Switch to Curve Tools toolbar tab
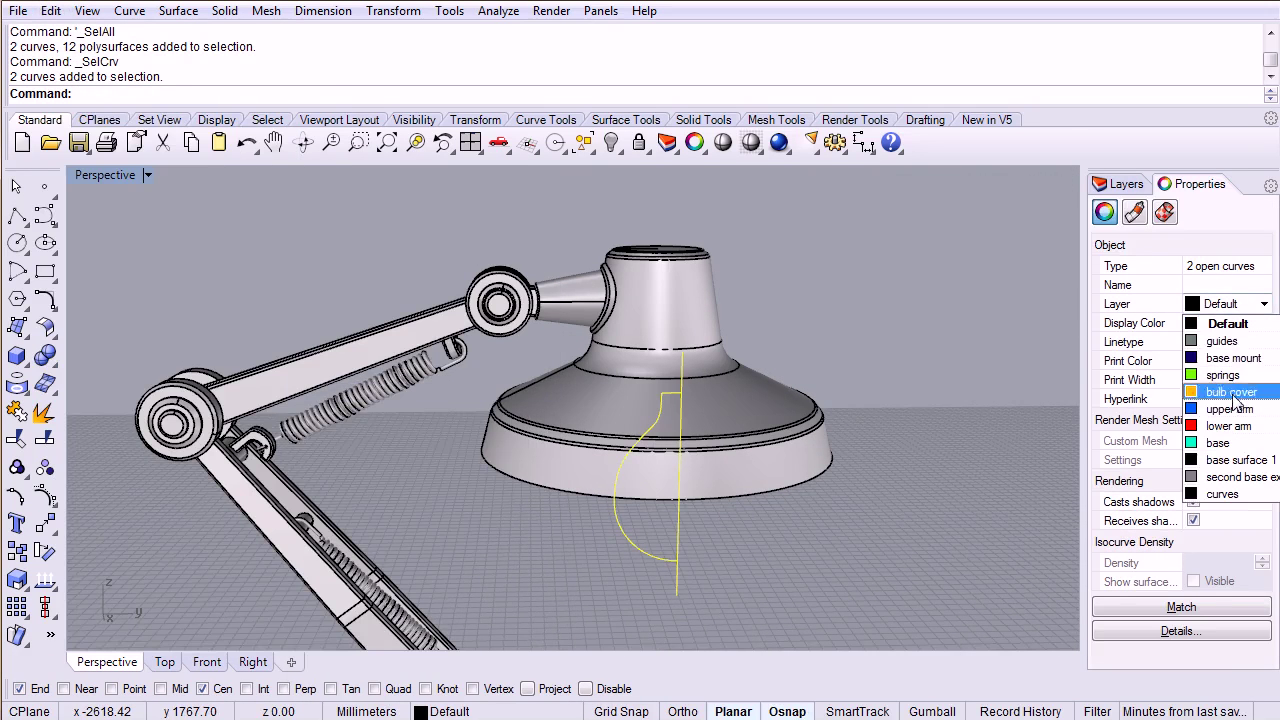Screen dimensions: 1280x720 [x=546, y=120]
